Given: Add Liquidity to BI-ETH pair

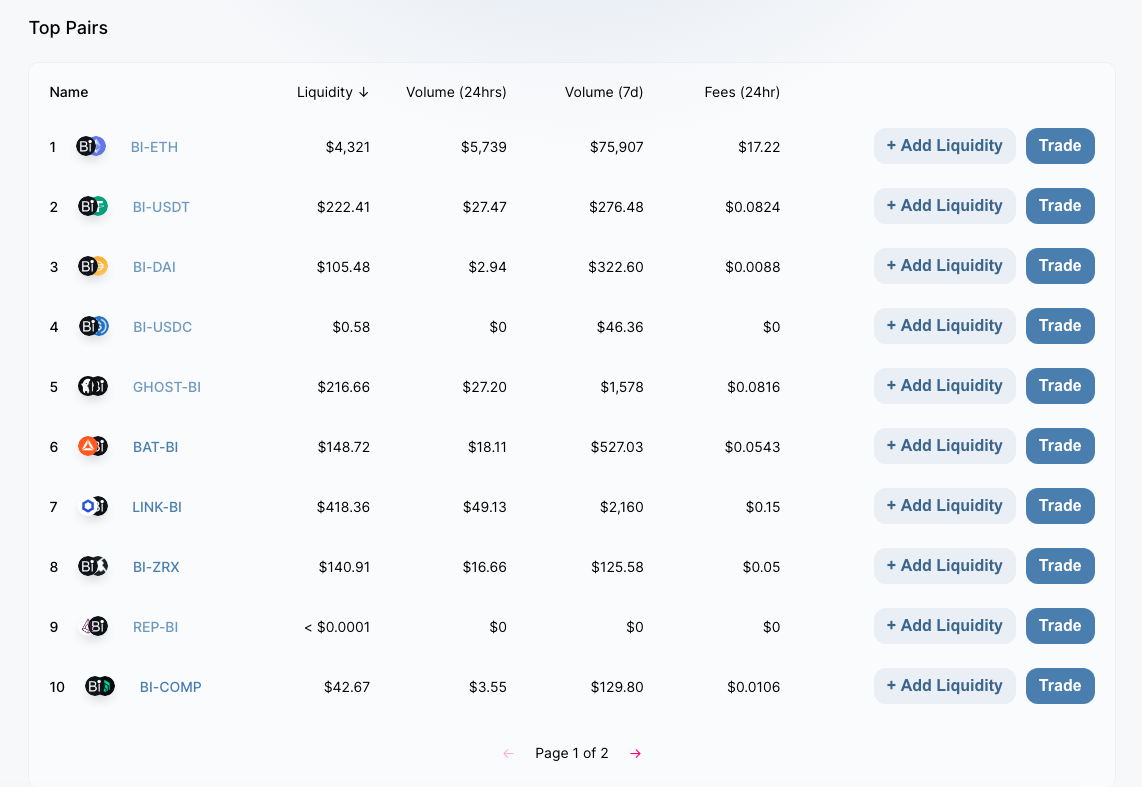Looking at the screenshot, I should (945, 146).
